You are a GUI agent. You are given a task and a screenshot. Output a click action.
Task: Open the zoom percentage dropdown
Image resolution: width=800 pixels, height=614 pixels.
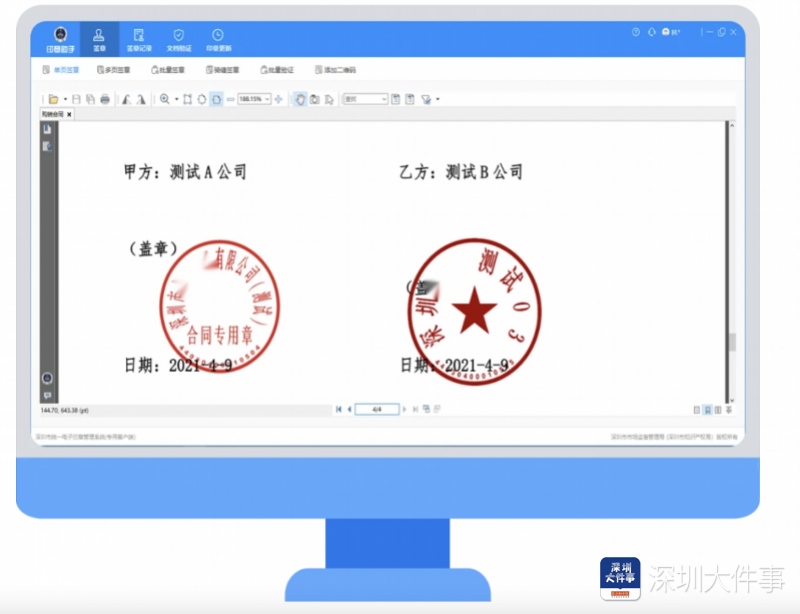[x=267, y=99]
